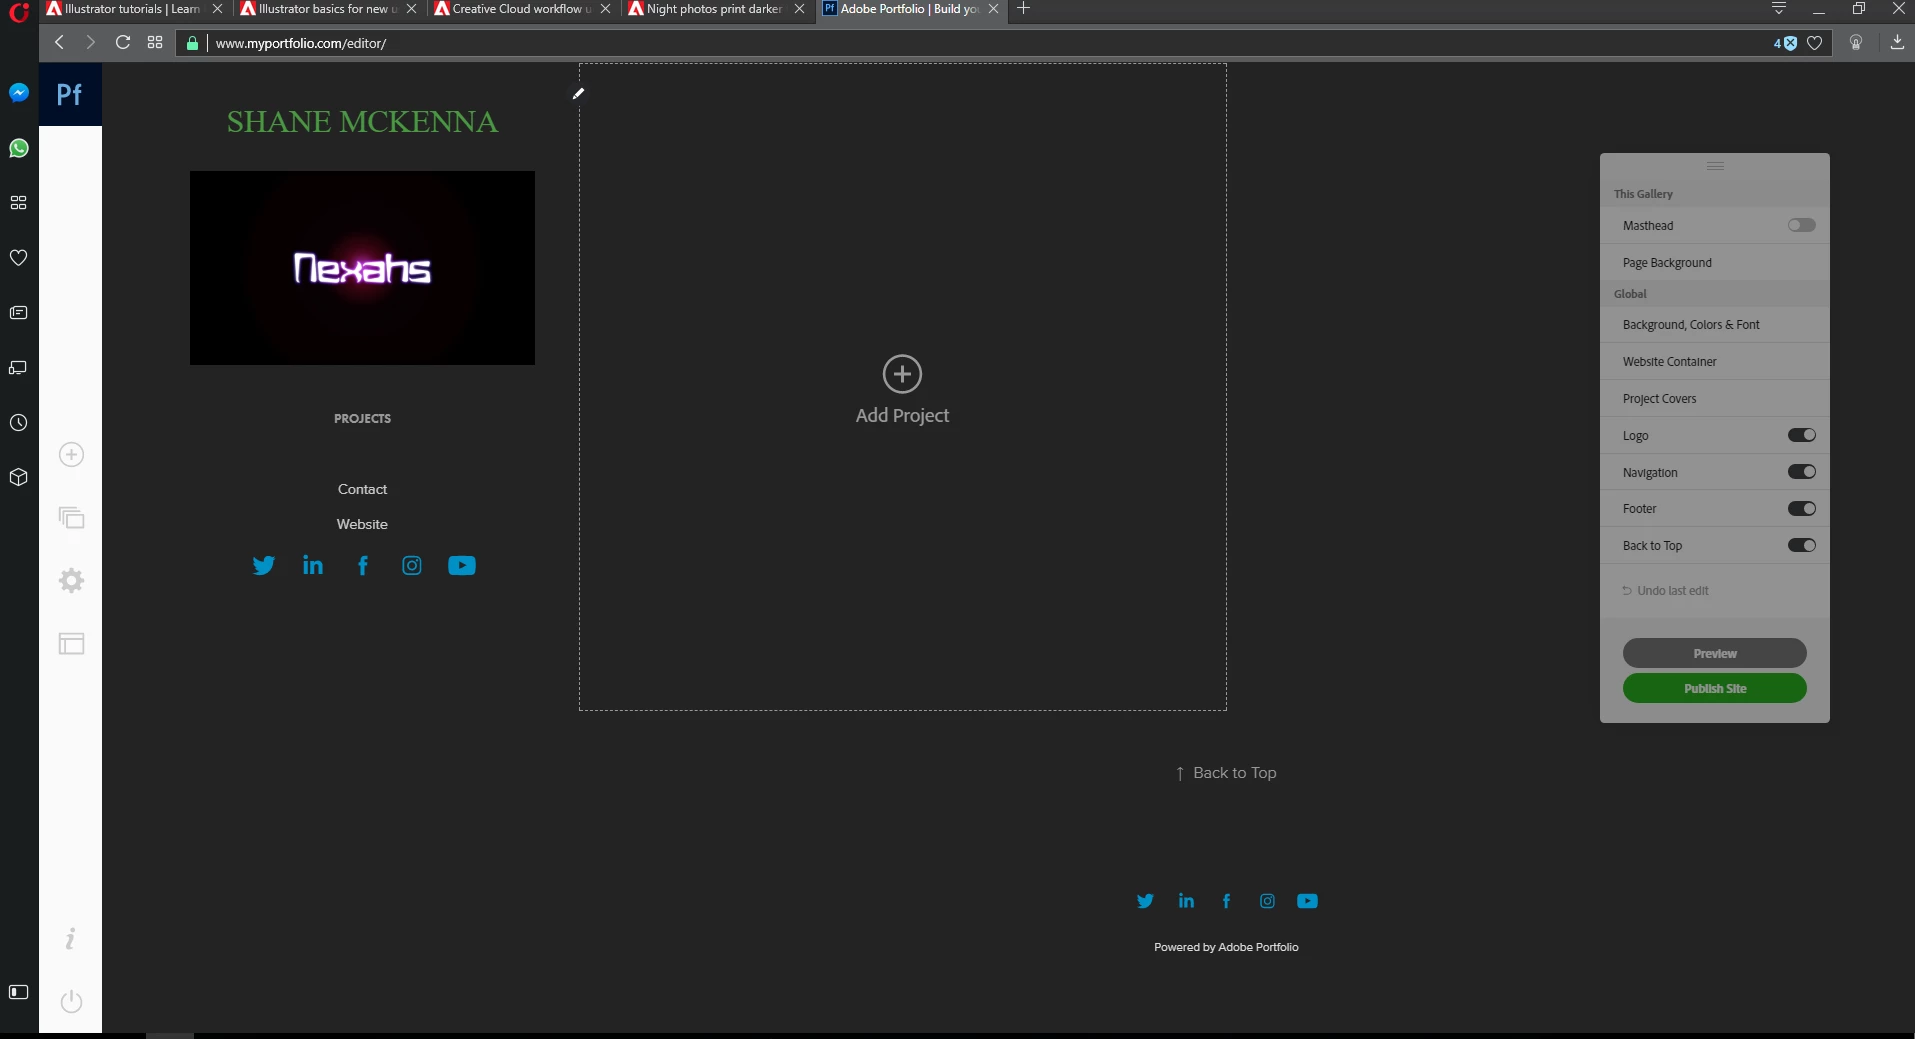Open Bookmarks heart in Opera sidebar
The height and width of the screenshot is (1039, 1915).
click(18, 258)
